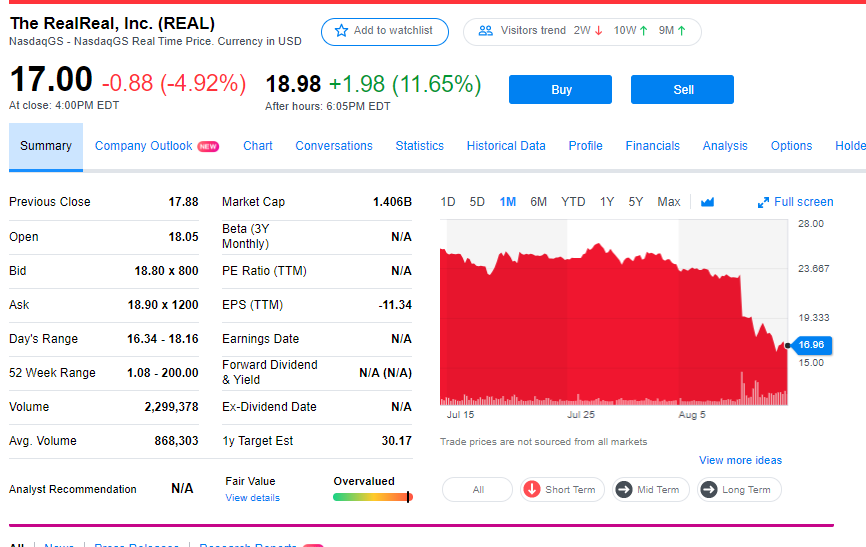Open the Options tab
The image size is (866, 547).
click(x=791, y=146)
